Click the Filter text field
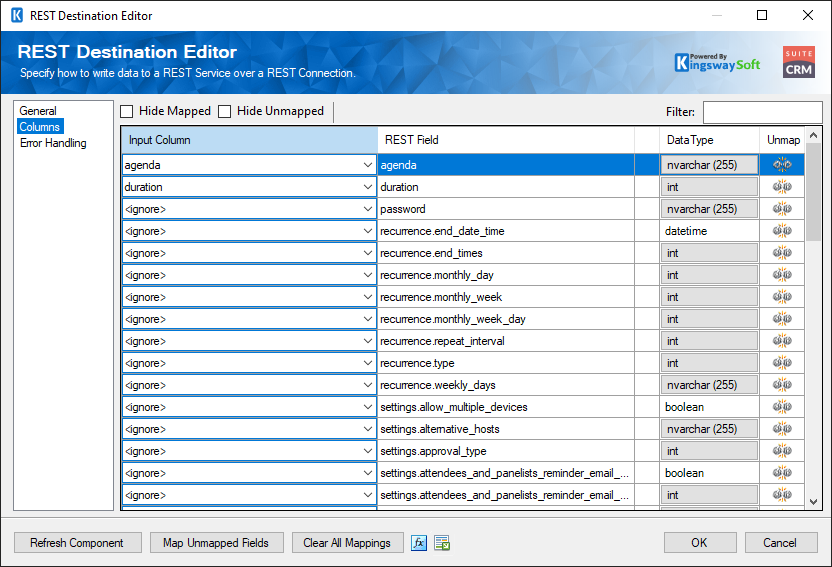Viewport: 832px width, 567px height. [x=762, y=112]
